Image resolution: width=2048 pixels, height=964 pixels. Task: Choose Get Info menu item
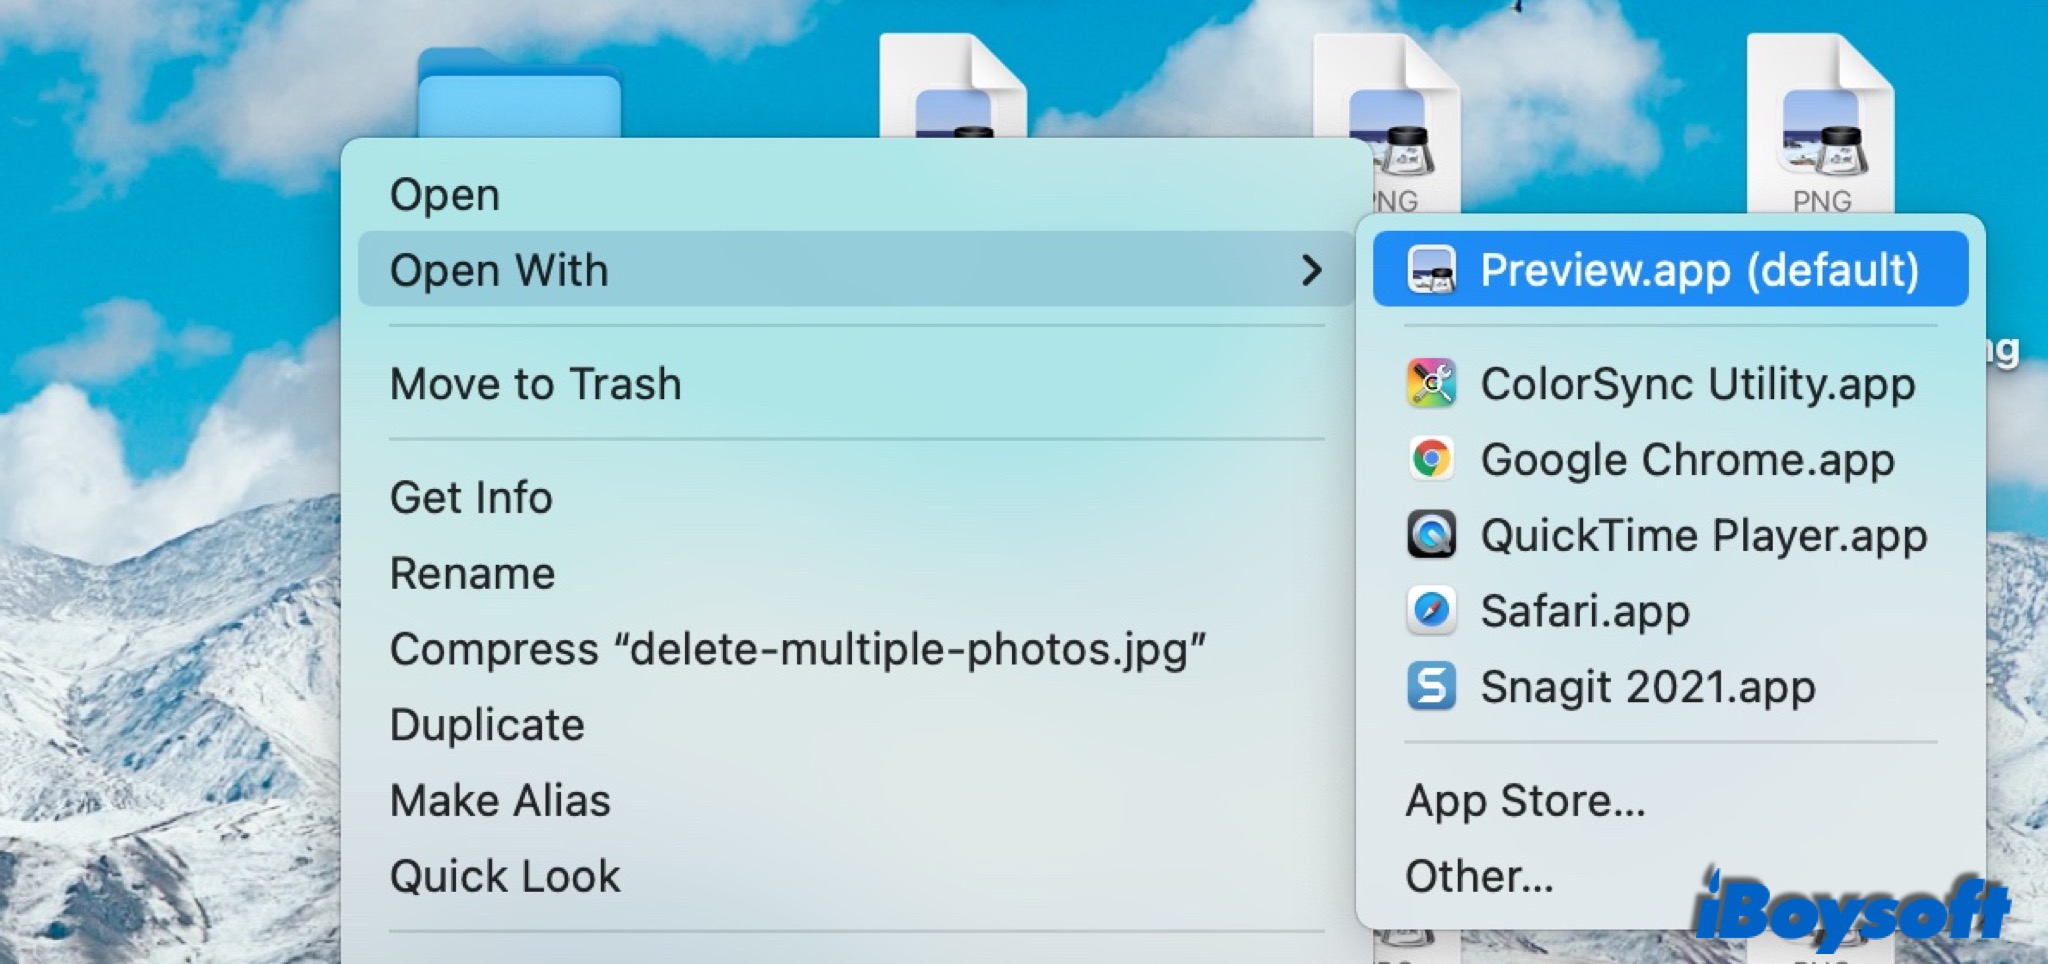coord(471,498)
